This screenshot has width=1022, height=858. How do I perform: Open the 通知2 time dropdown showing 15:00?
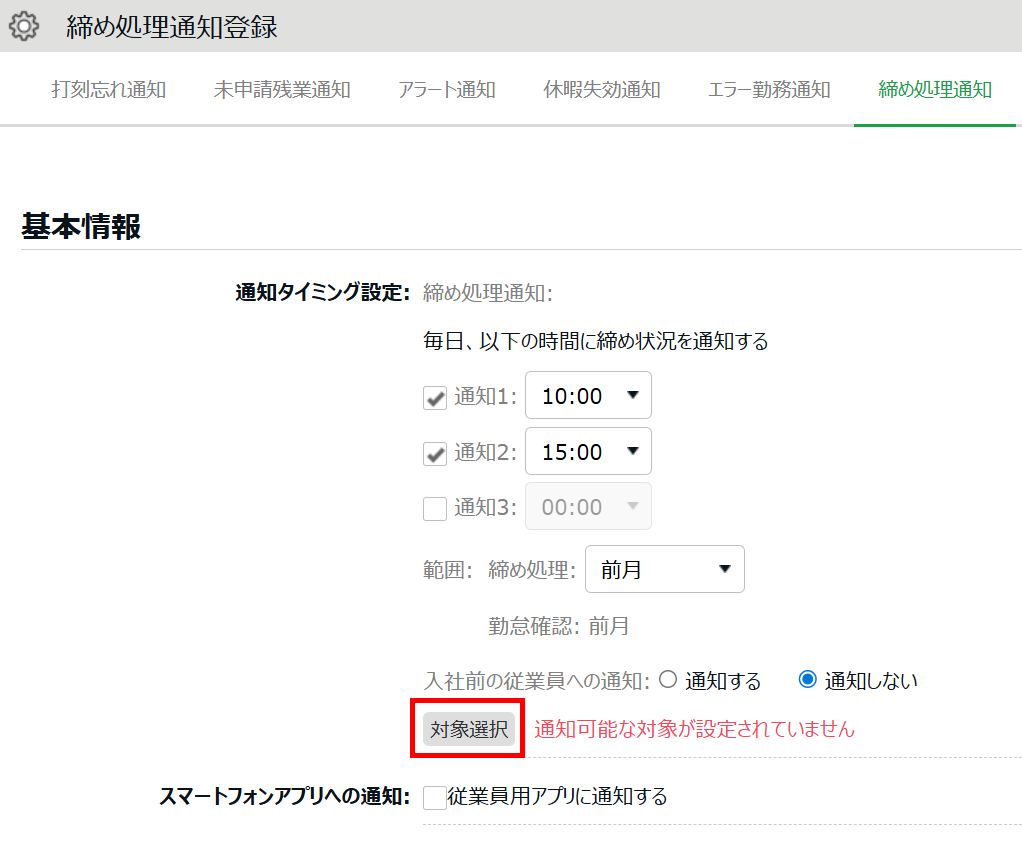(x=588, y=451)
